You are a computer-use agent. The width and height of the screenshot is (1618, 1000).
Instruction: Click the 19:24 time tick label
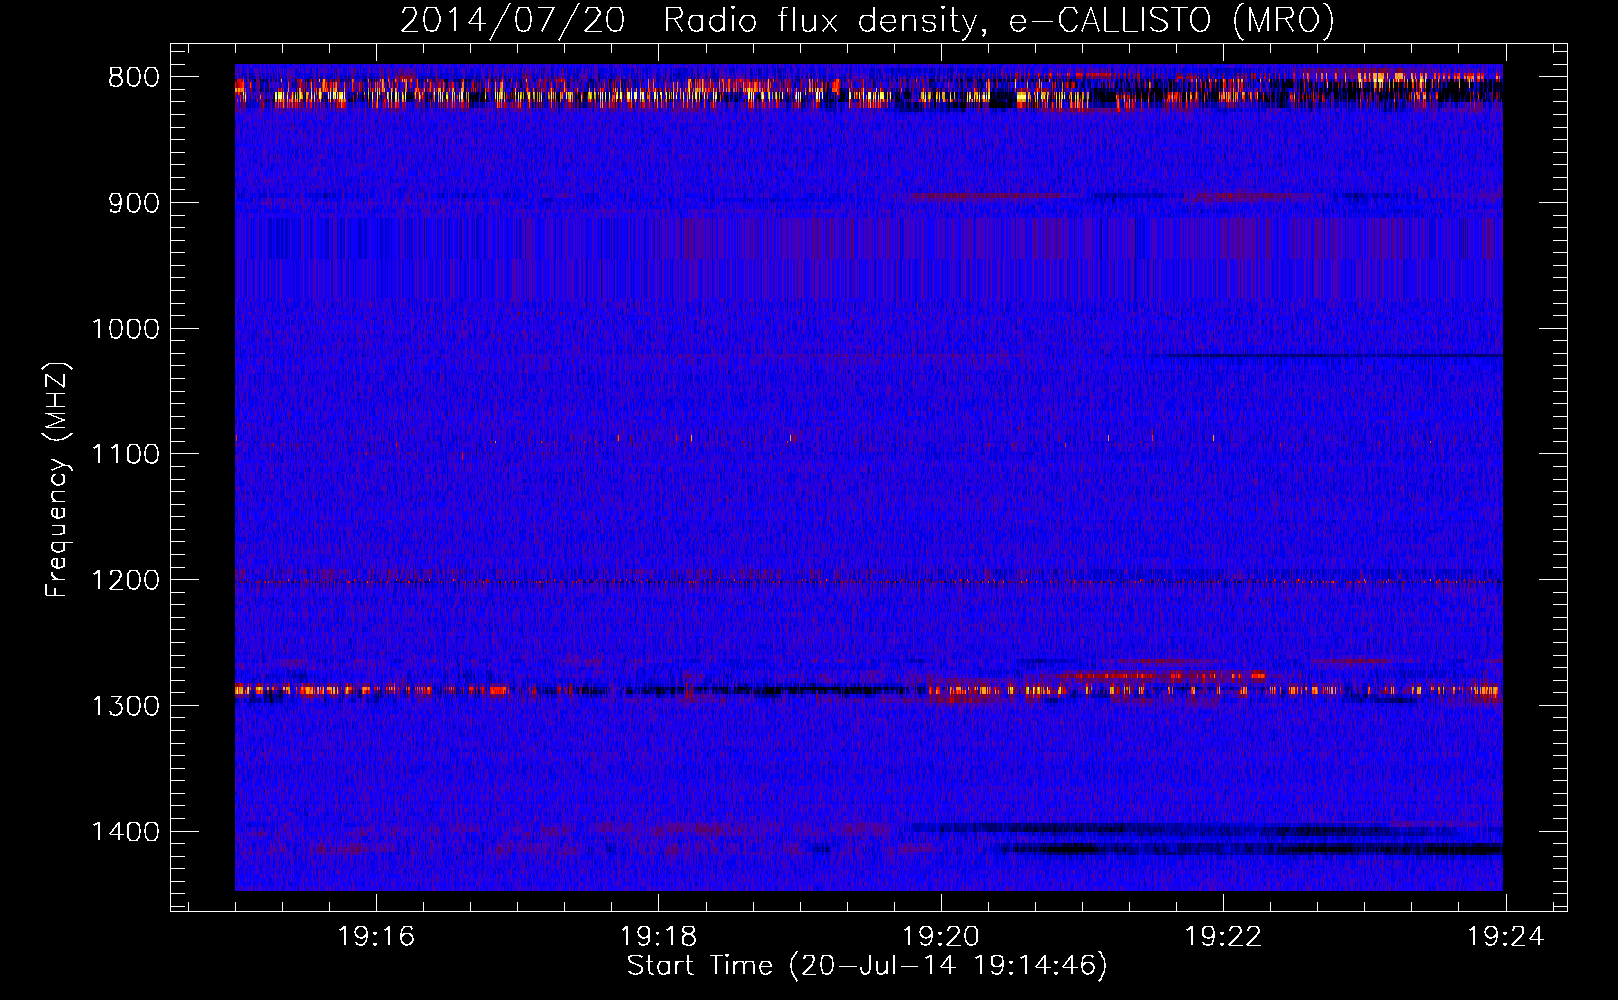pyautogui.click(x=1505, y=936)
